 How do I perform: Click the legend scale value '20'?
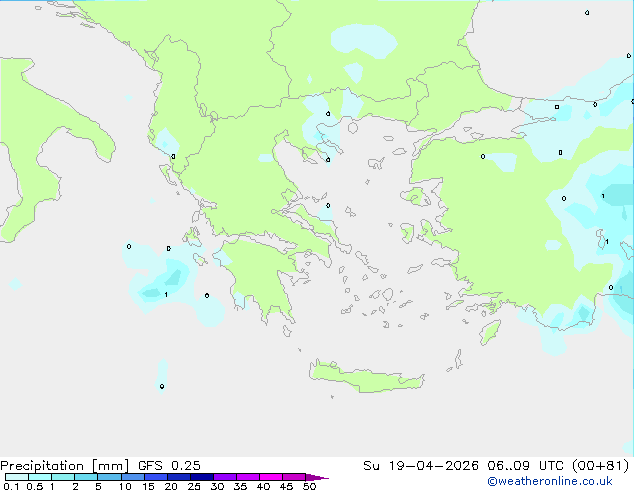coord(171,486)
